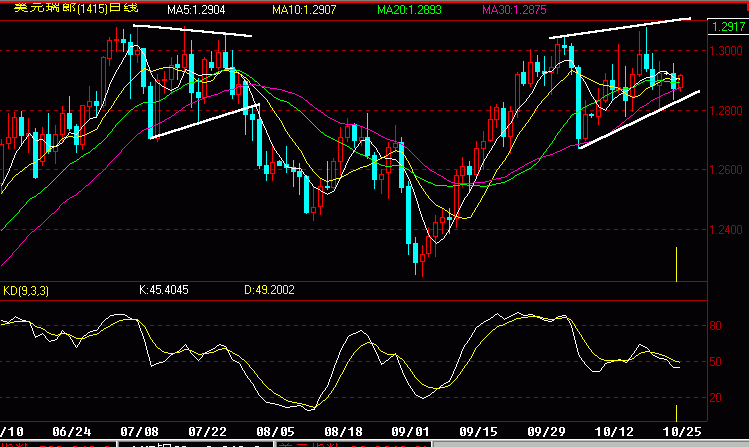Click the KD(9,3,3) indicator name

click(26, 290)
